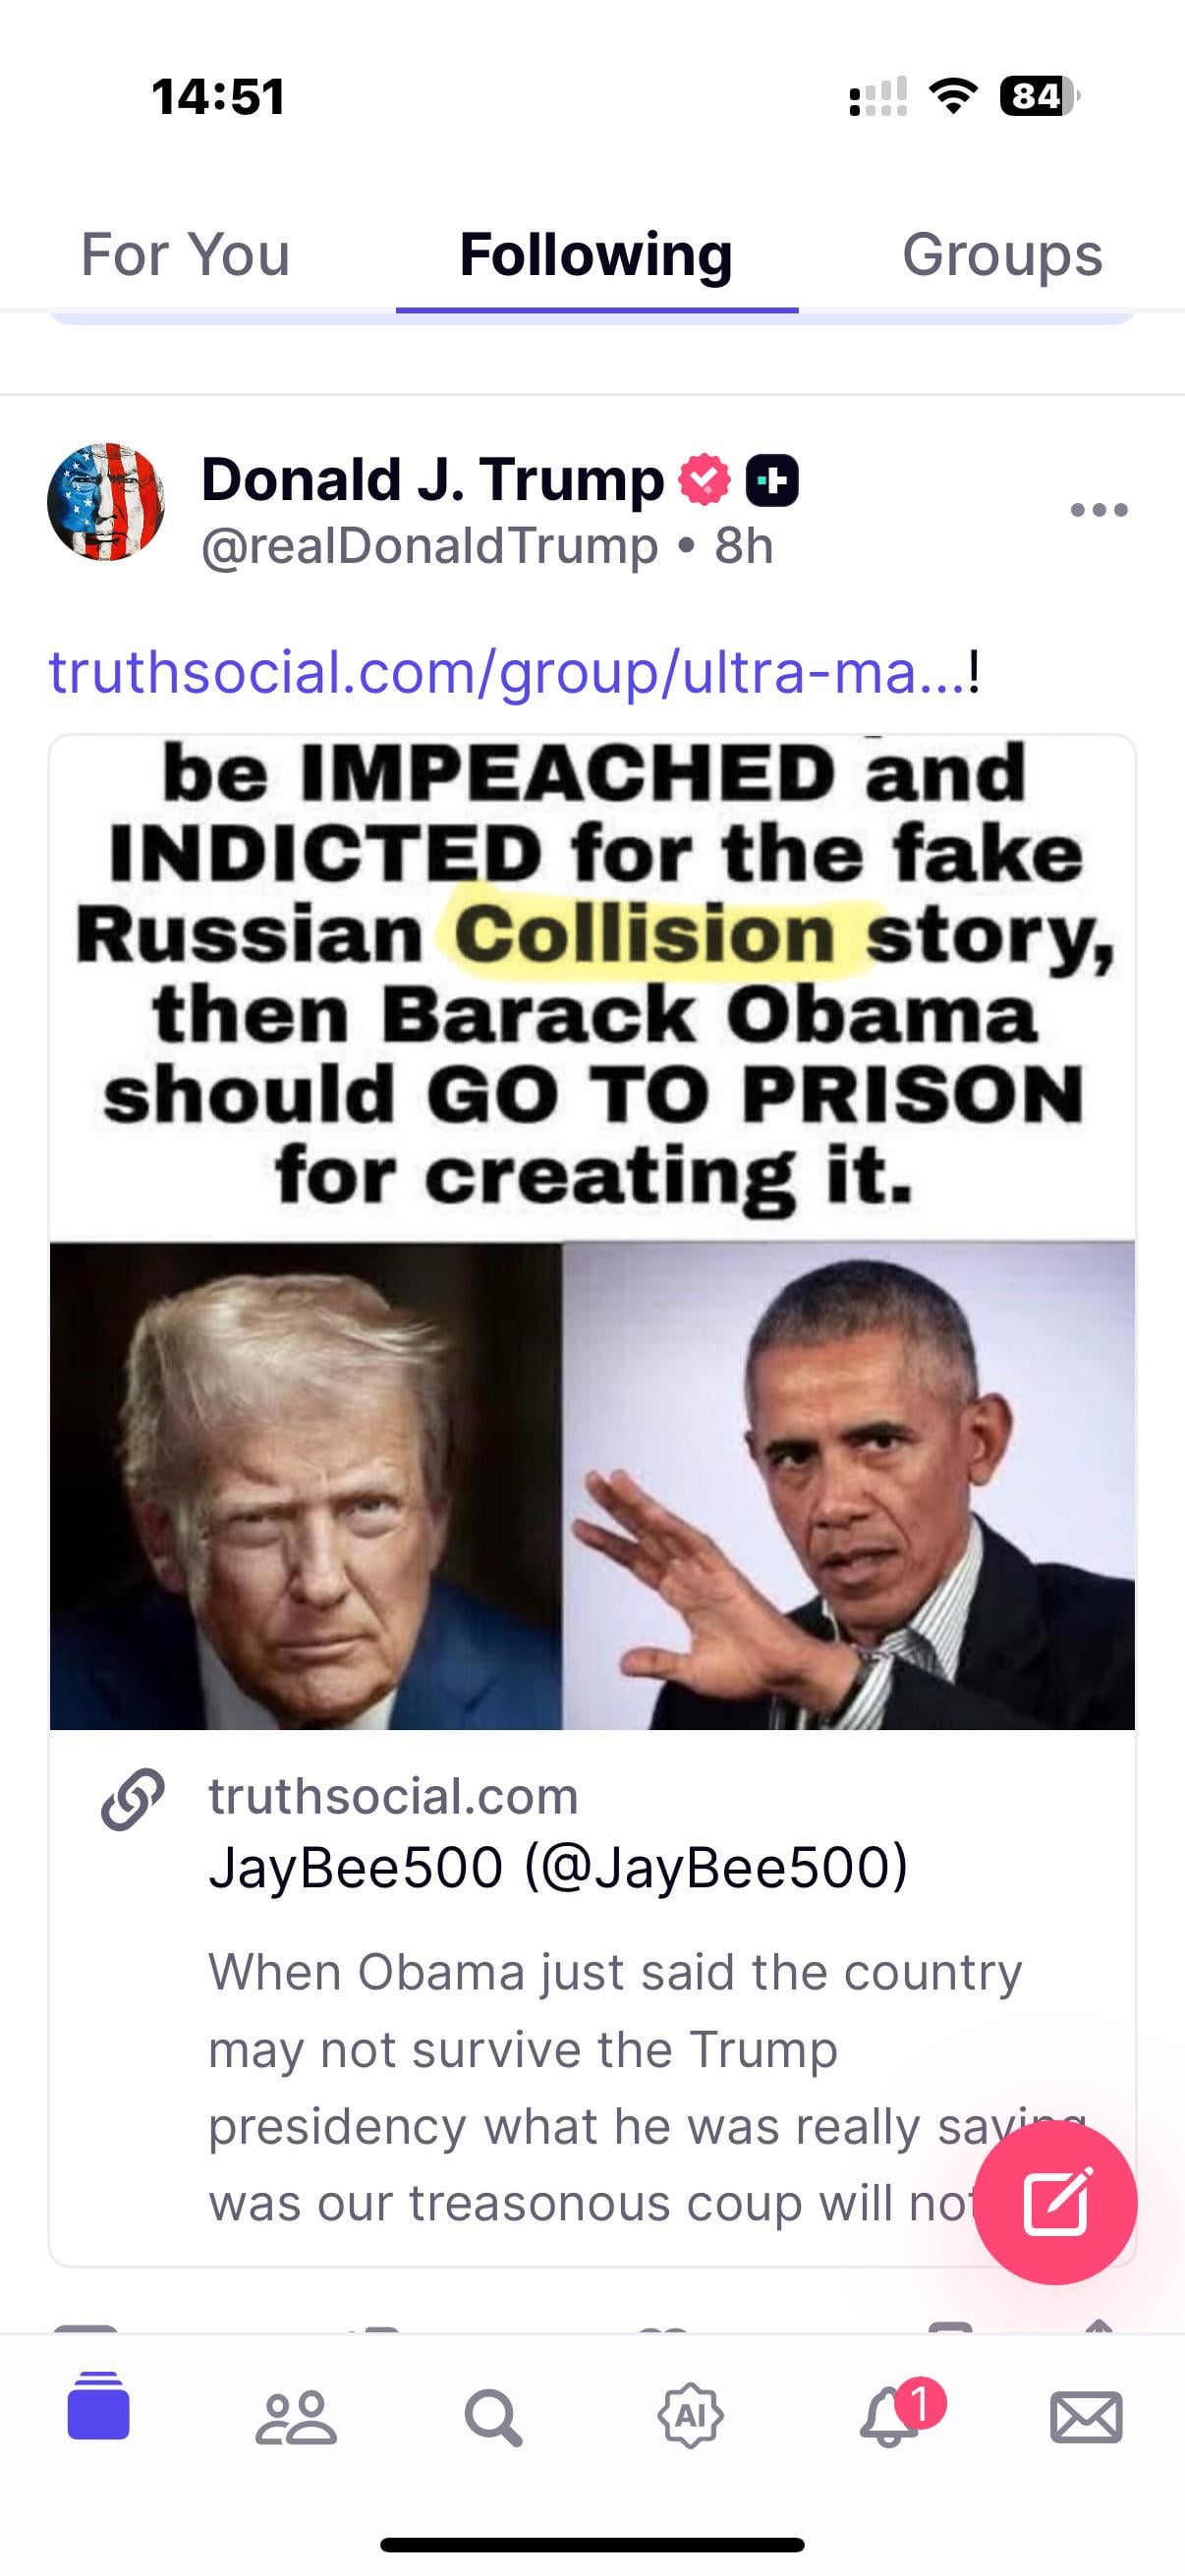The width and height of the screenshot is (1185, 2576).
Task: Tap the @realDonaldTrump handle
Action: 429,546
